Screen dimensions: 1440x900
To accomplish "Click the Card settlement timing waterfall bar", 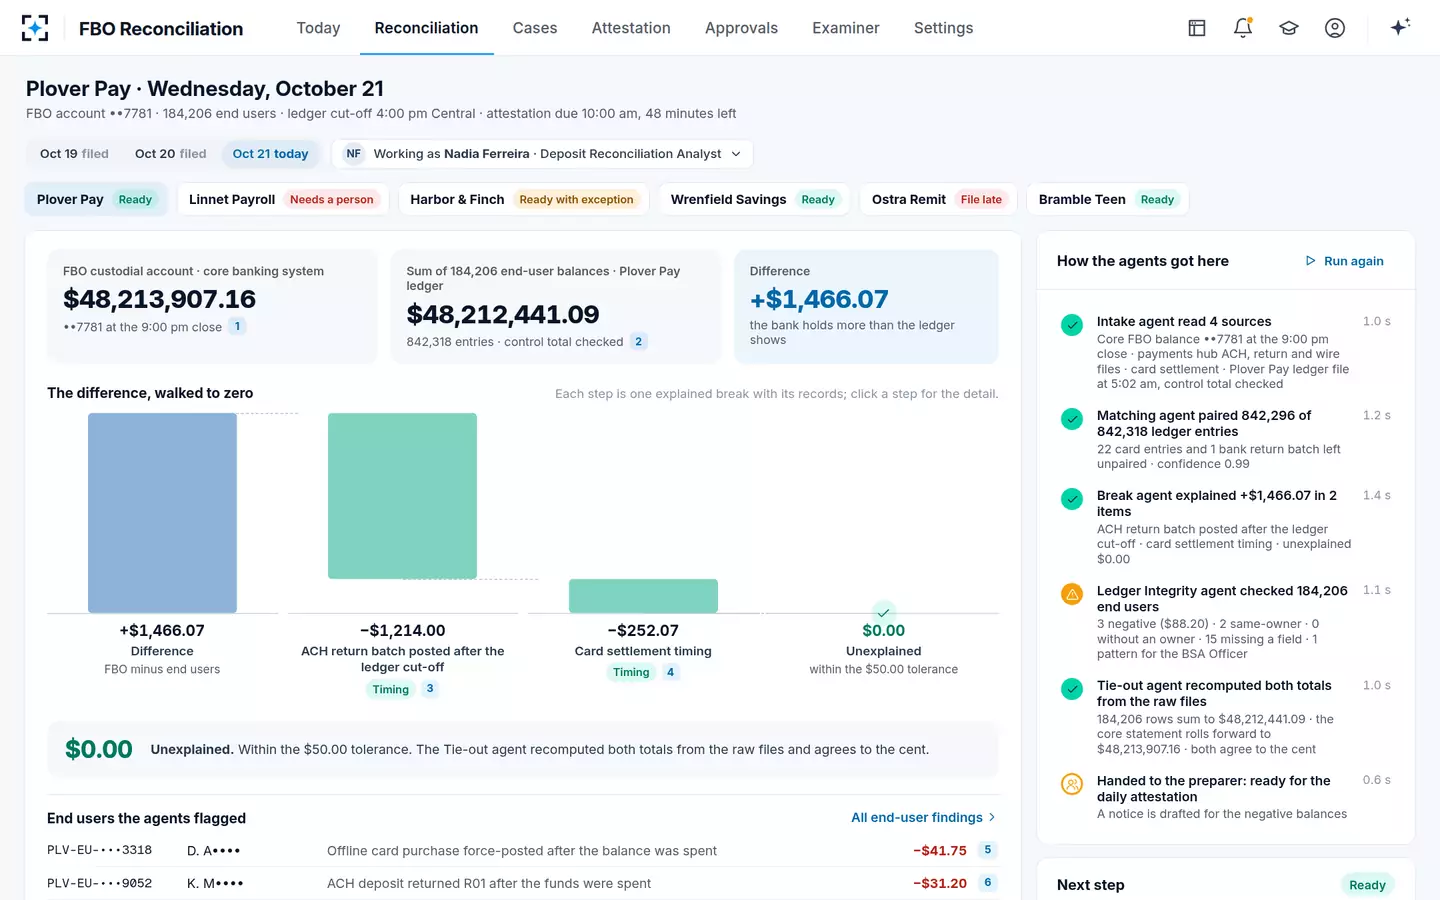I will click(x=643, y=596).
